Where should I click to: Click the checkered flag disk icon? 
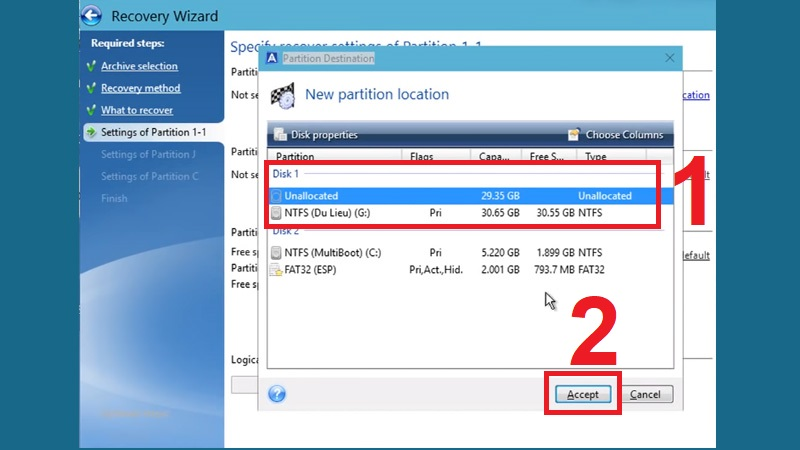point(283,95)
